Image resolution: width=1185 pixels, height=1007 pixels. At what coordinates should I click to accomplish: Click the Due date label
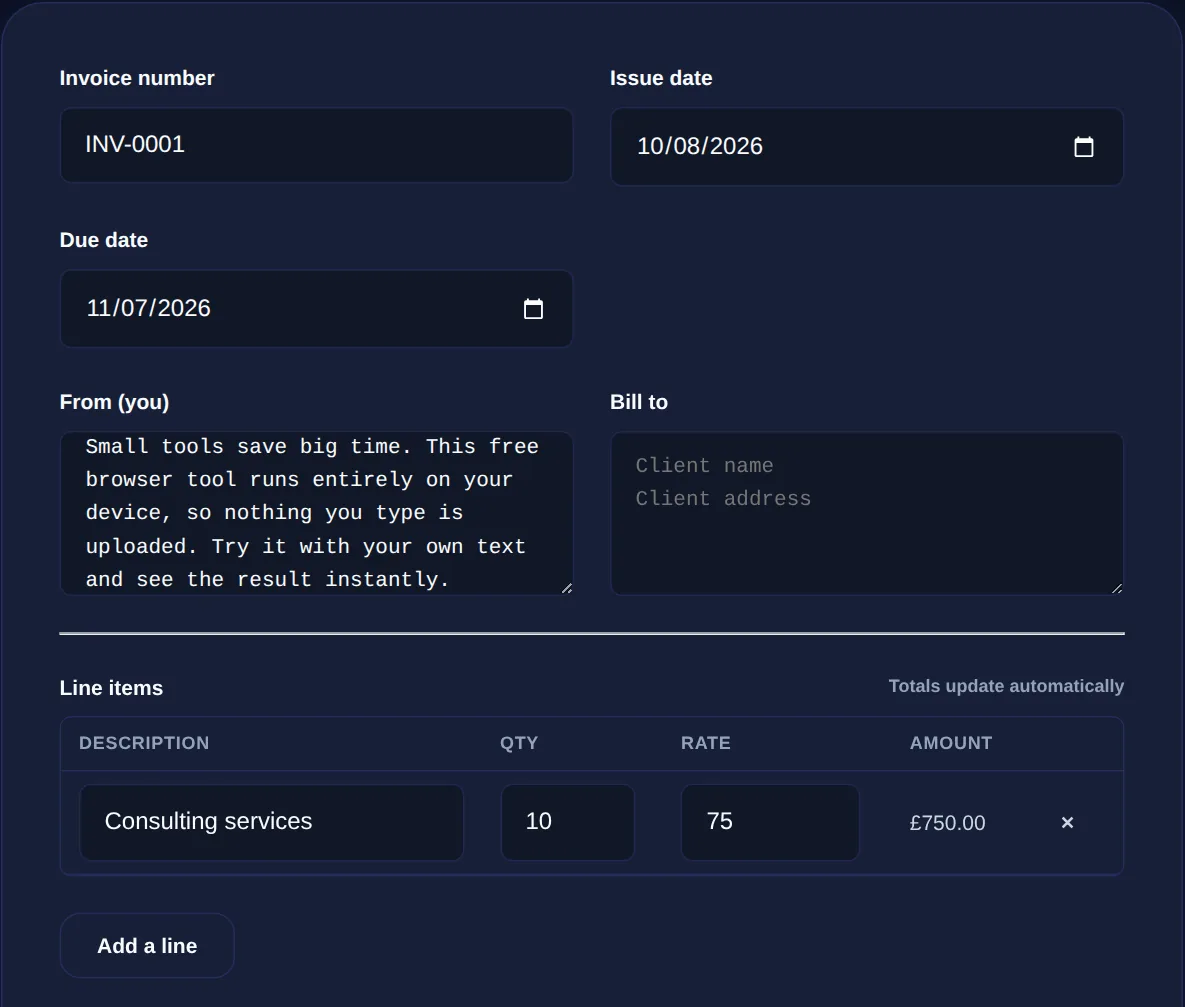(x=104, y=240)
